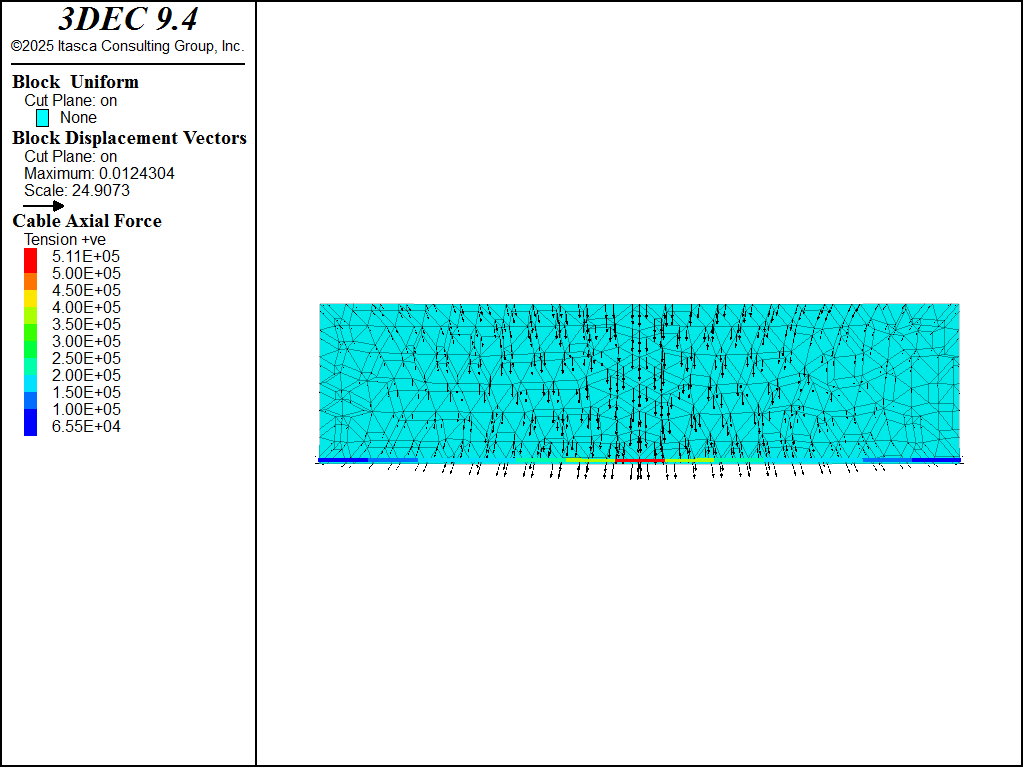This screenshot has height=768, width=1024.
Task: Select the Block Uniform legend heading
Action: (x=75, y=82)
